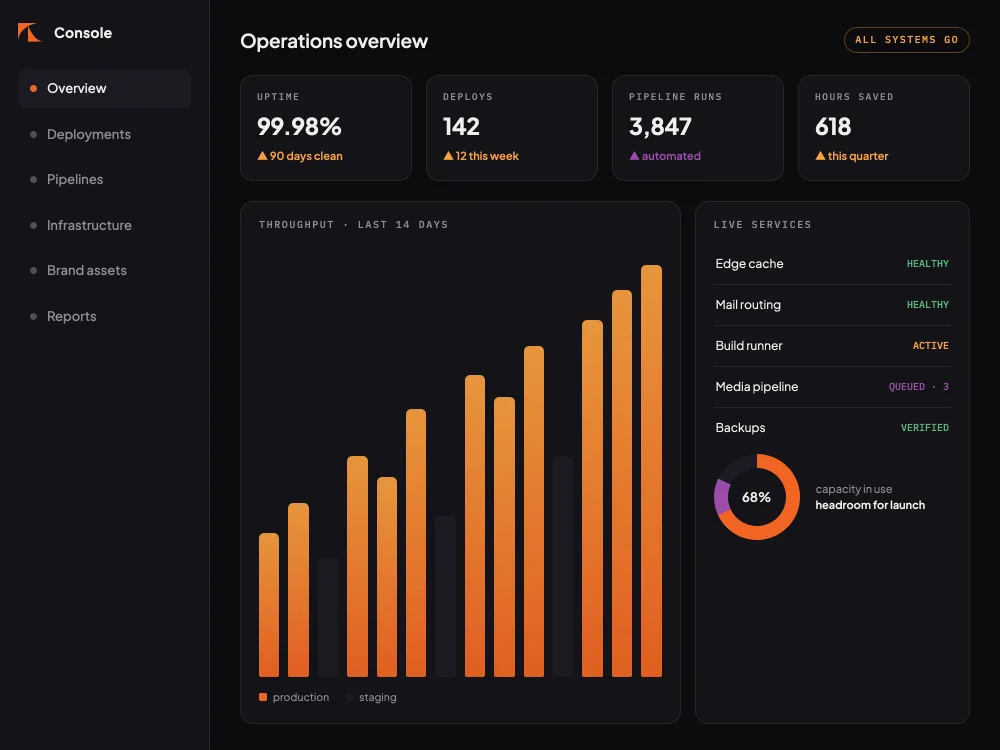This screenshot has width=1000, height=750.
Task: Click the 12 this week label
Action: [x=487, y=156]
